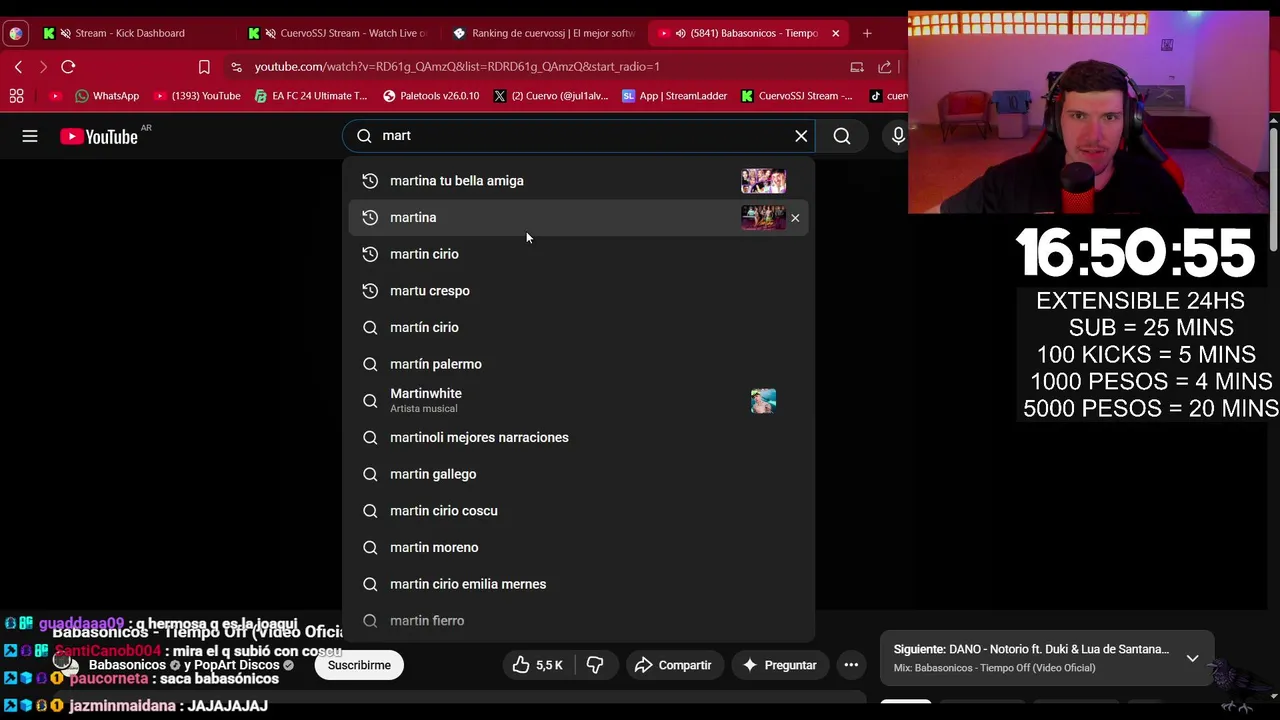Open the cast/screen icon in address bar
Viewport: 1280px width, 720px height.
pos(857,67)
